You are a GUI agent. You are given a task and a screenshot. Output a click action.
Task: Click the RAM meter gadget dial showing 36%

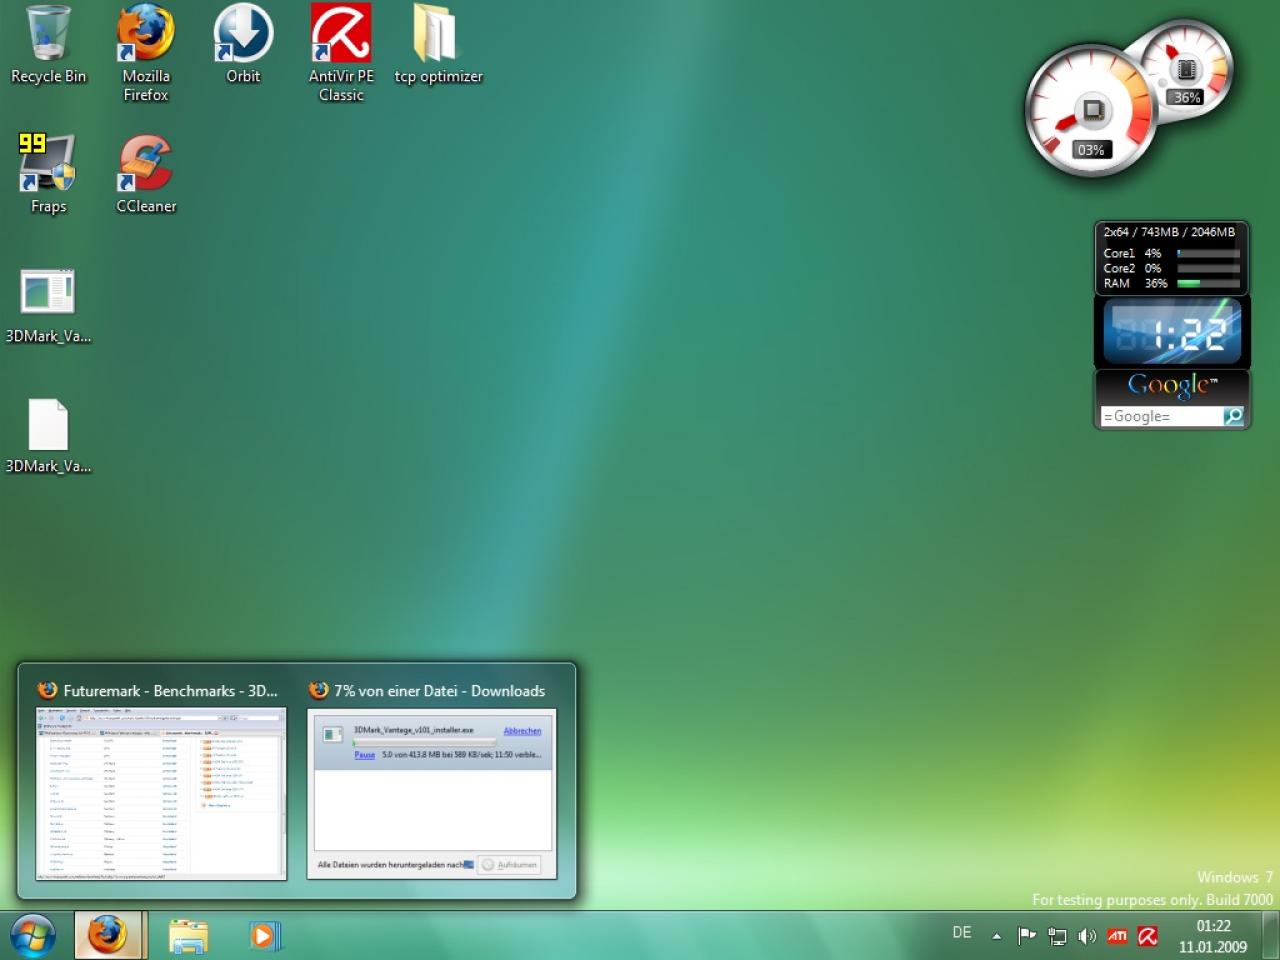1186,68
